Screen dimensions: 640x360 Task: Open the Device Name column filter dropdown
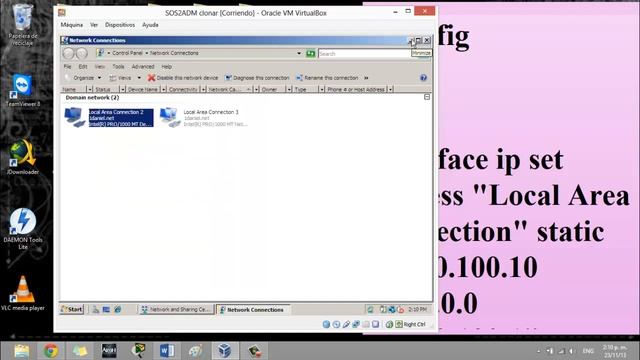tap(164, 89)
